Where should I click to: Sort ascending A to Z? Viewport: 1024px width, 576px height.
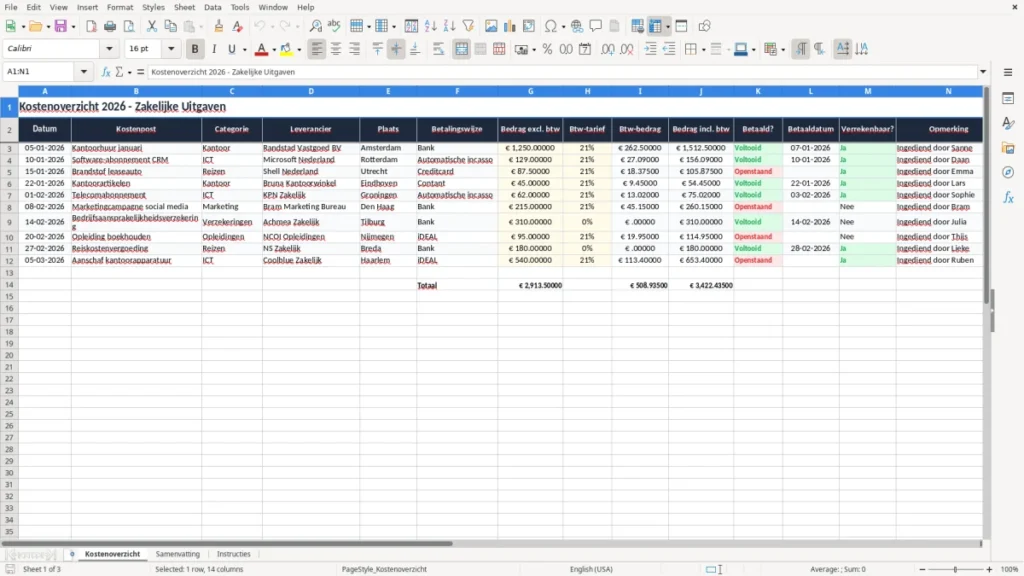tap(430, 26)
